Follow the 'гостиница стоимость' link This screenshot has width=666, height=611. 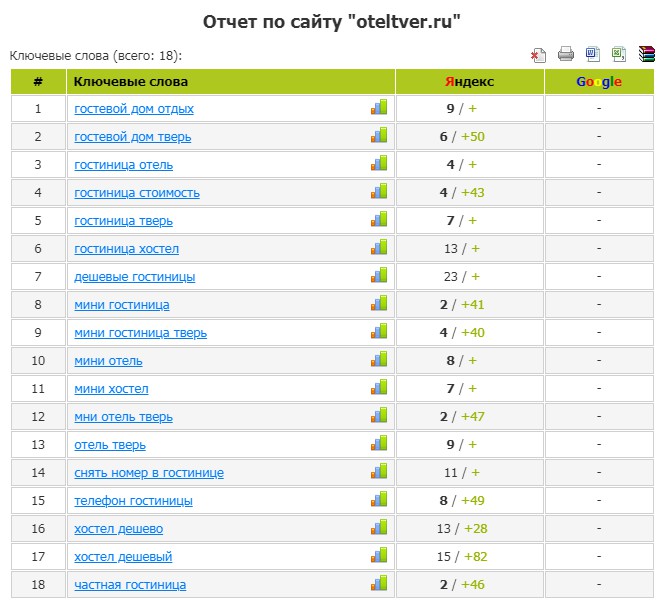137,193
